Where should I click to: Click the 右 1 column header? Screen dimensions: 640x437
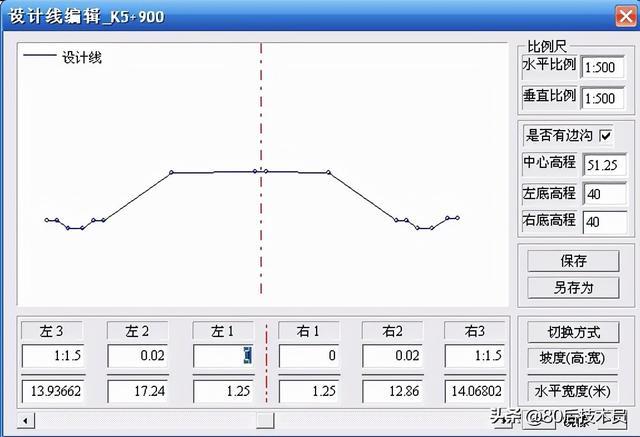pos(309,331)
